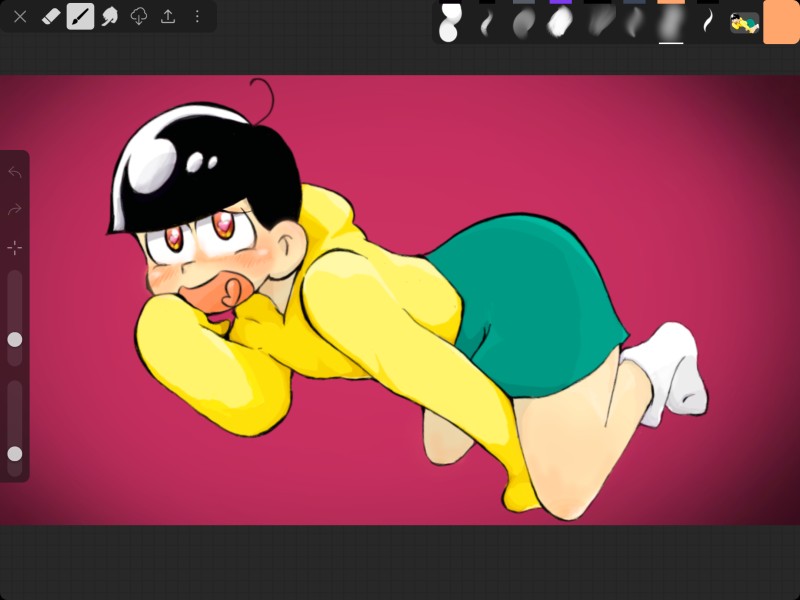Choose the thin white S-curve brush preset
Image resolution: width=800 pixels, height=600 pixels.
coord(708,22)
